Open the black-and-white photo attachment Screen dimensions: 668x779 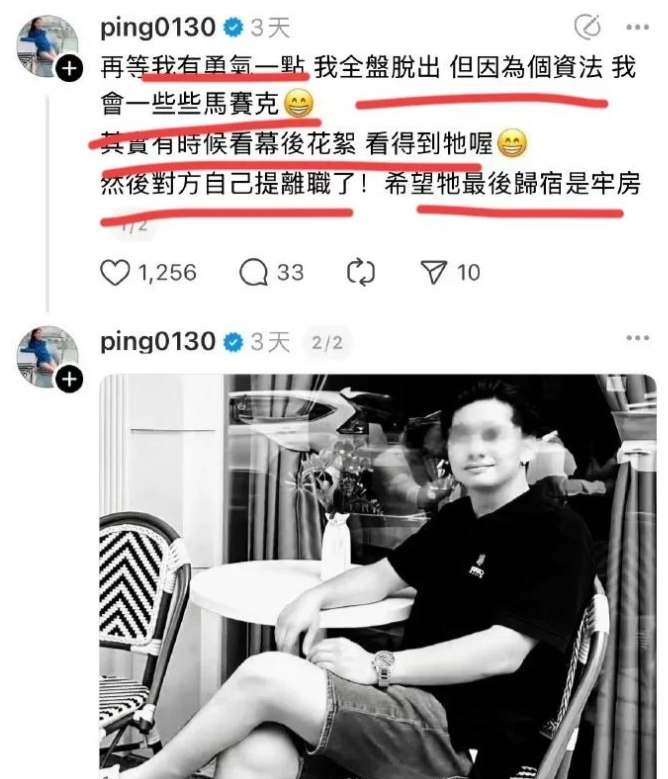point(377,576)
